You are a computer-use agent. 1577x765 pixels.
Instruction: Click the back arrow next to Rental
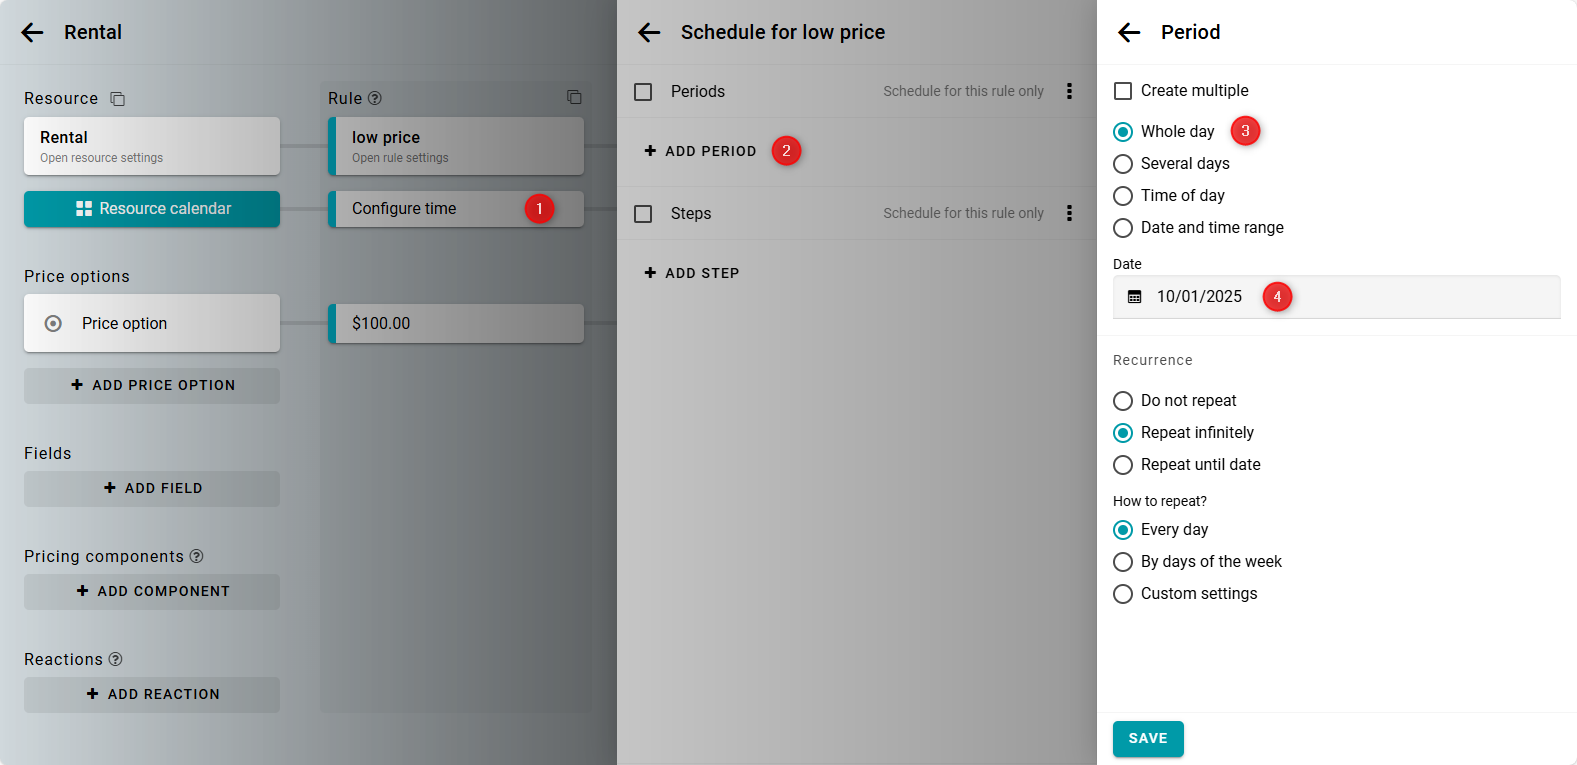pos(32,33)
